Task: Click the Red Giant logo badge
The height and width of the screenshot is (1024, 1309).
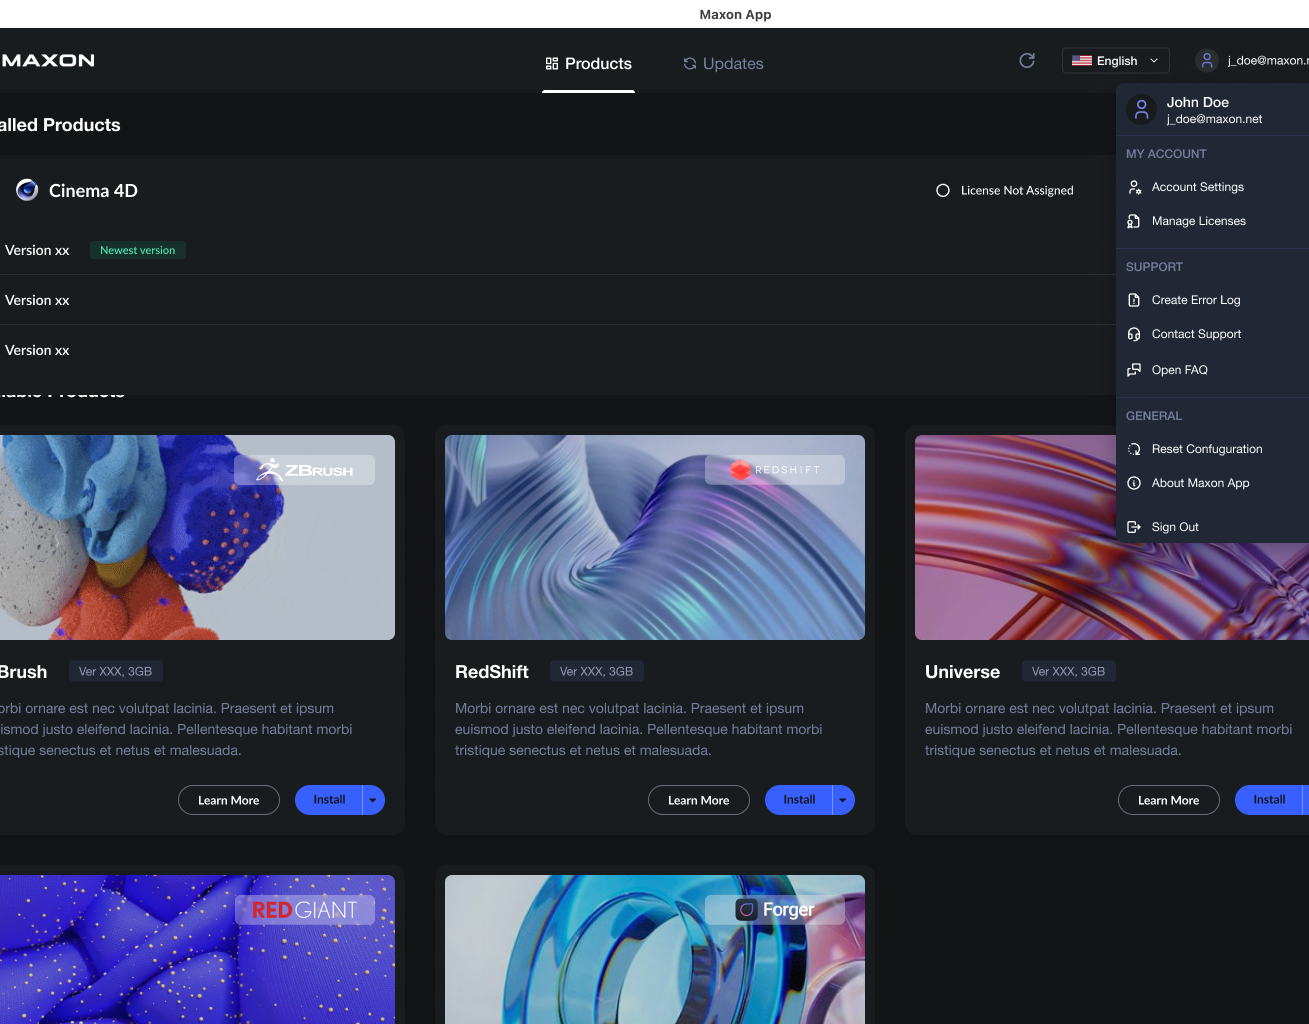Action: [305, 910]
